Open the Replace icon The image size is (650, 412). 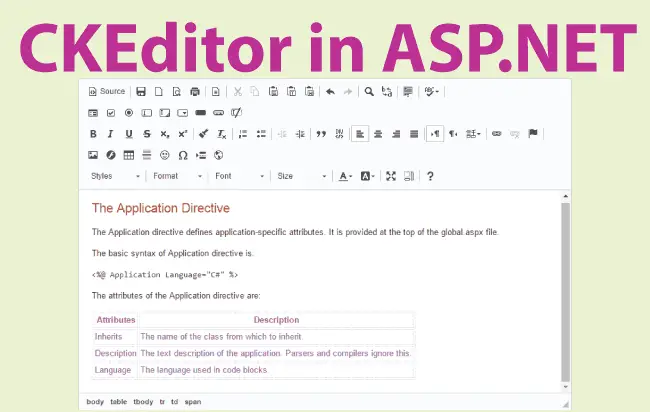387,92
